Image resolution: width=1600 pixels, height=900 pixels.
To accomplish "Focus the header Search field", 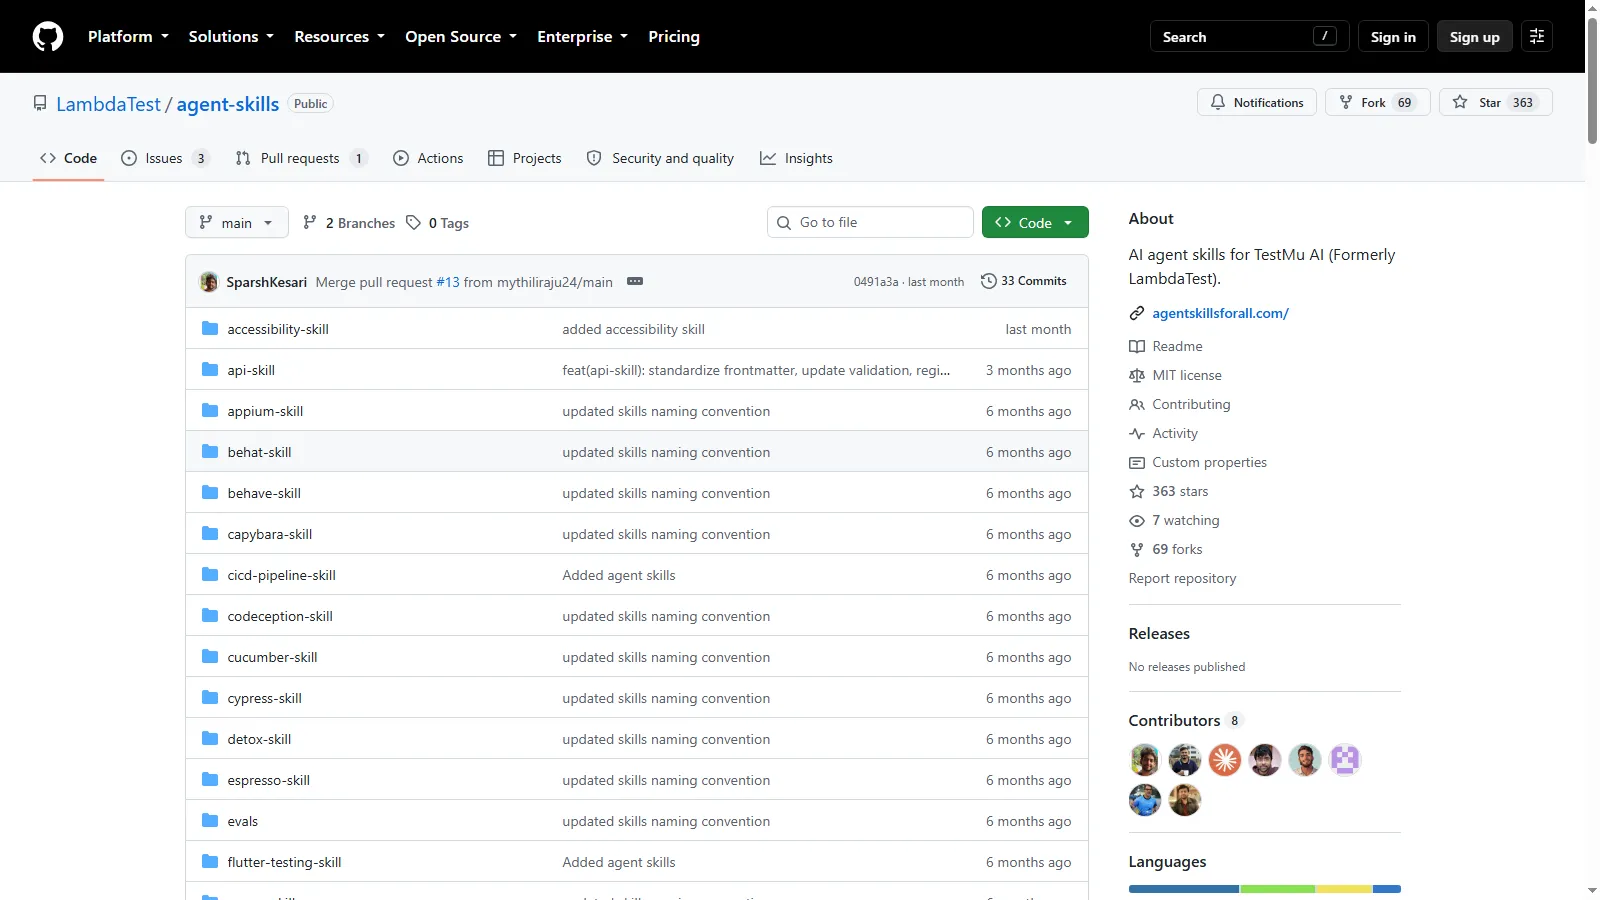I will pyautogui.click(x=1249, y=37).
